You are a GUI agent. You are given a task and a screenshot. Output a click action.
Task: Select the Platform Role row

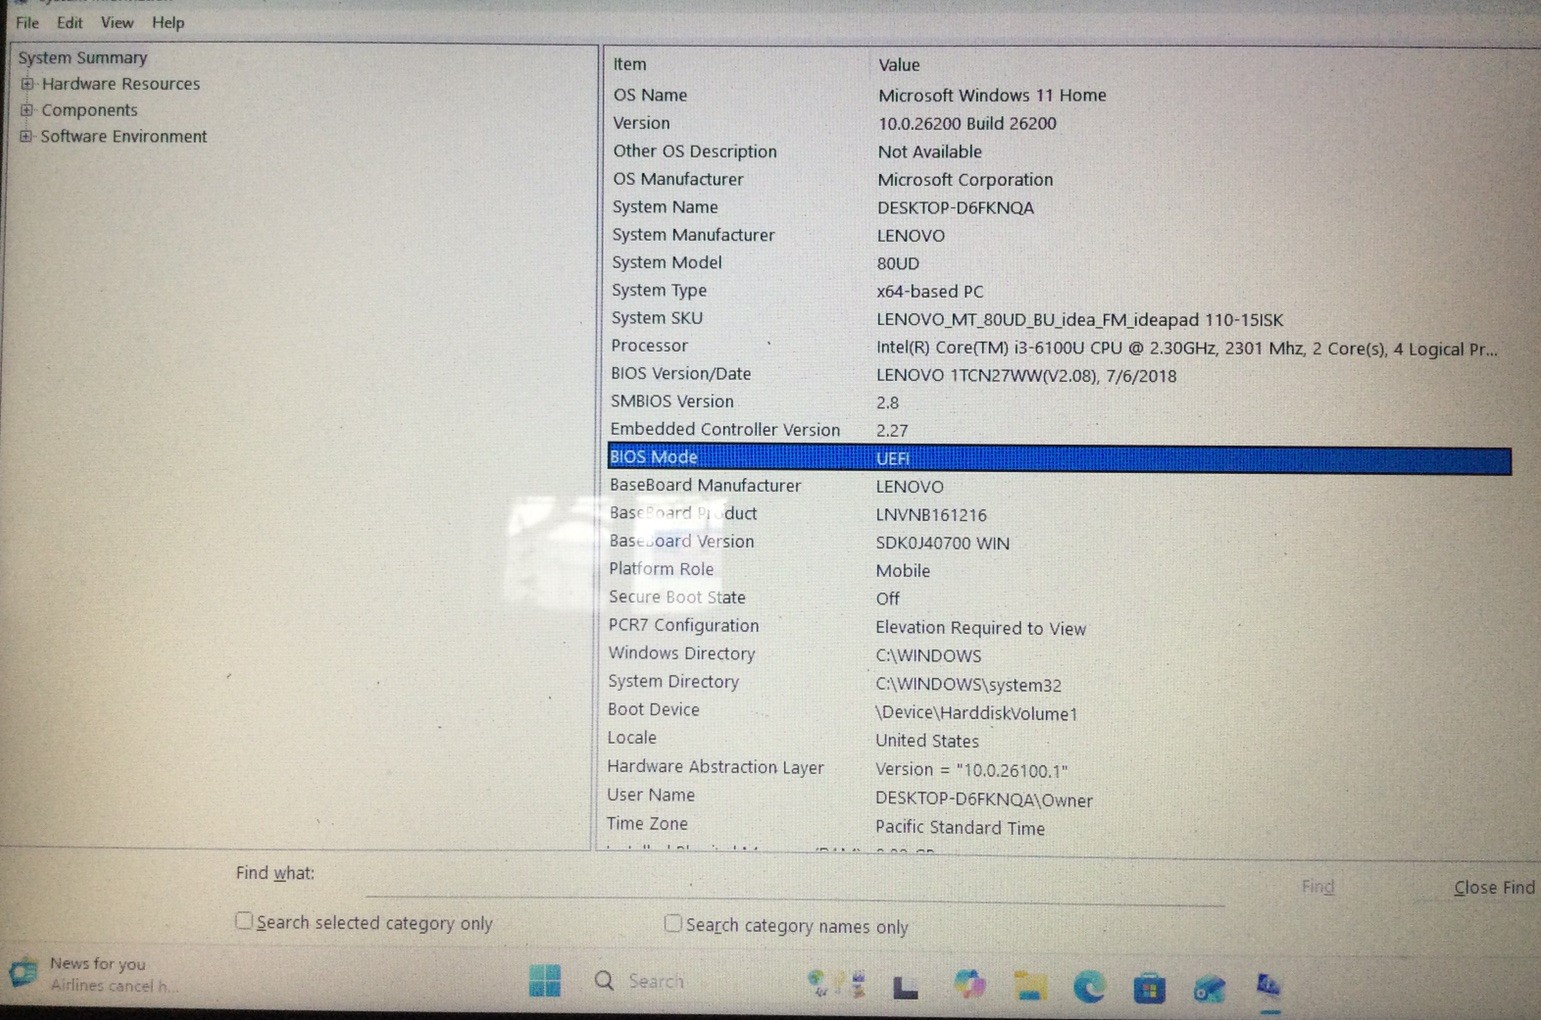(1060, 570)
